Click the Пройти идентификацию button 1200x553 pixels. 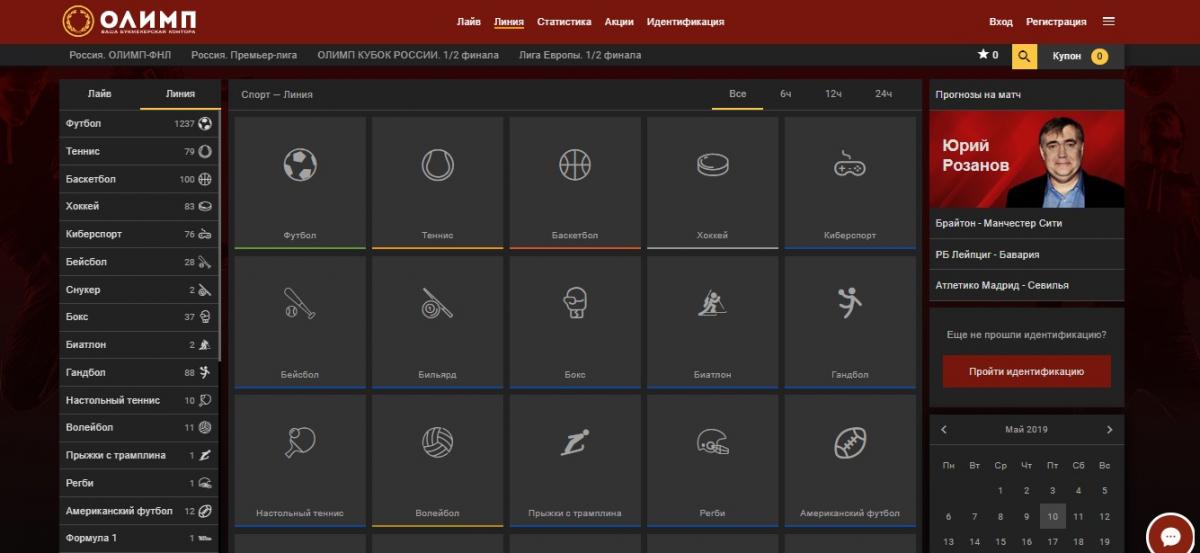click(x=1026, y=371)
